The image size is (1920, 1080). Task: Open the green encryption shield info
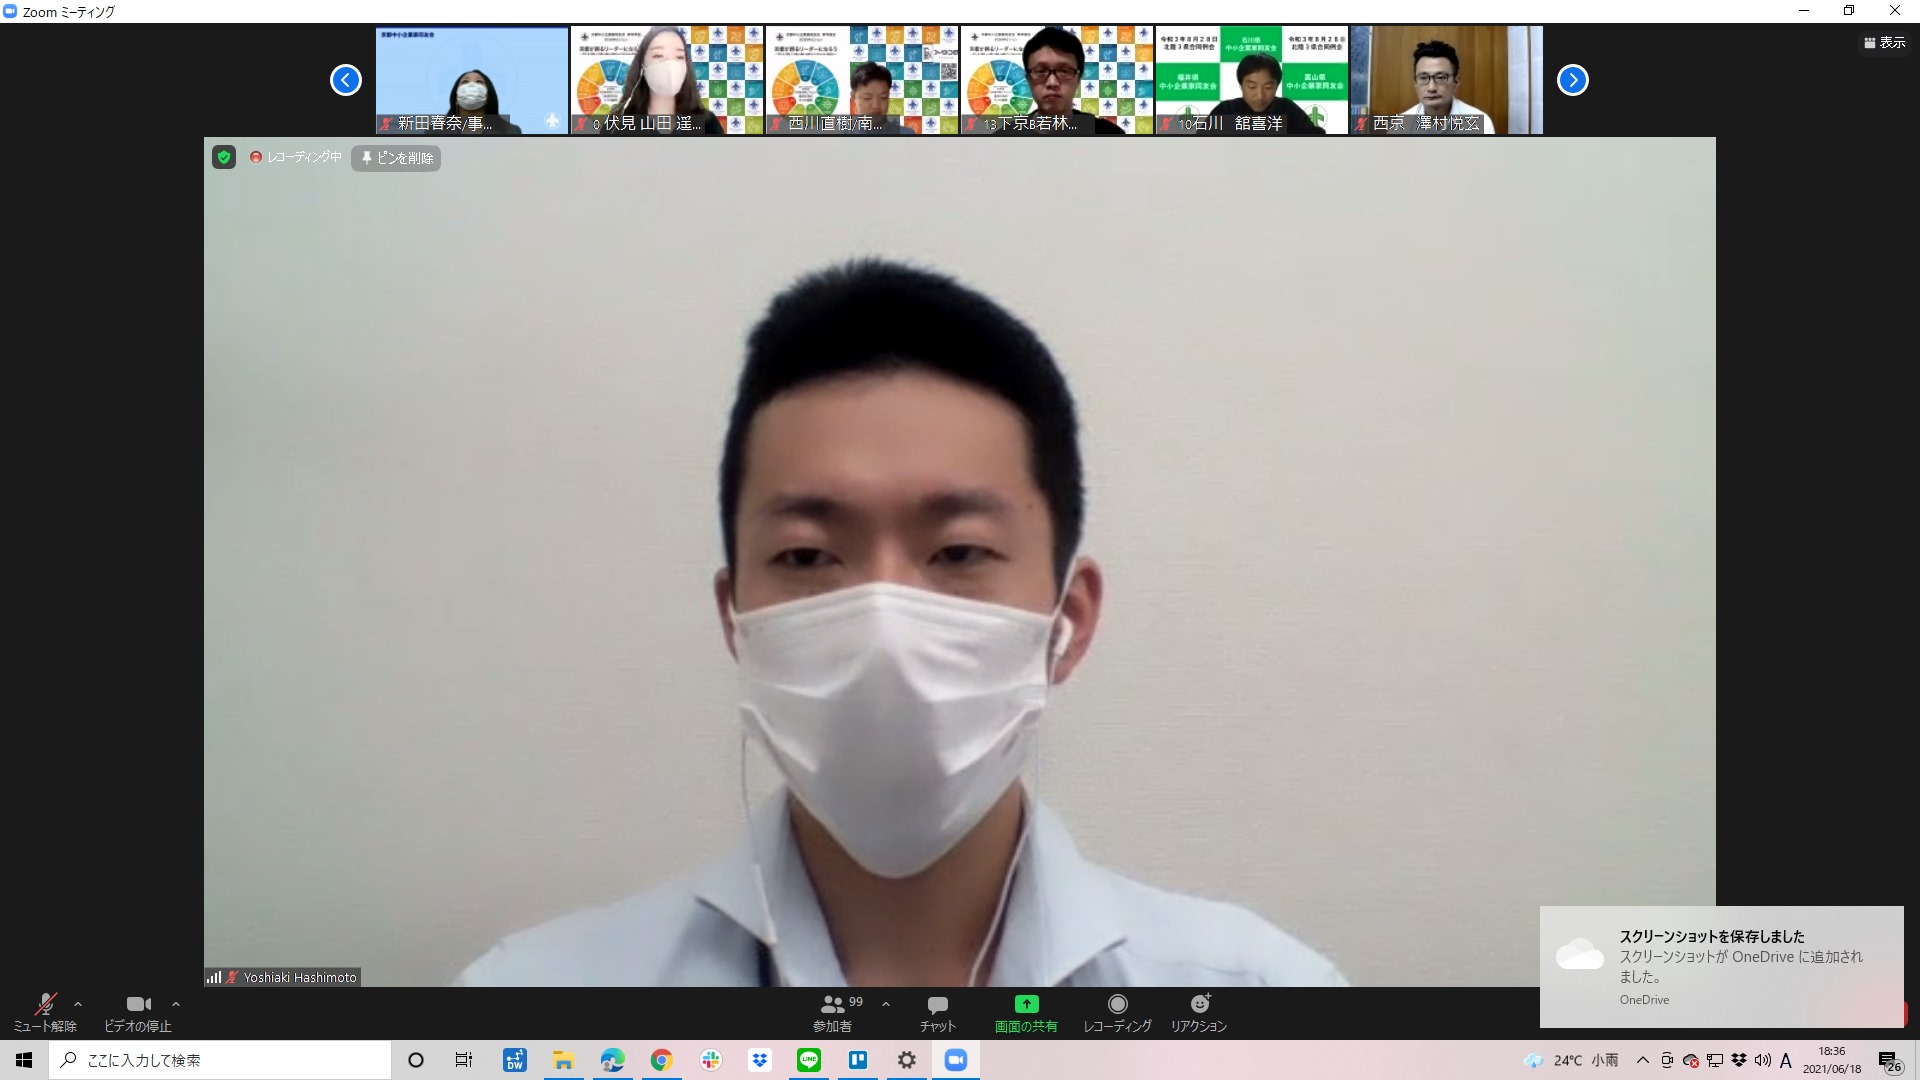(x=224, y=157)
